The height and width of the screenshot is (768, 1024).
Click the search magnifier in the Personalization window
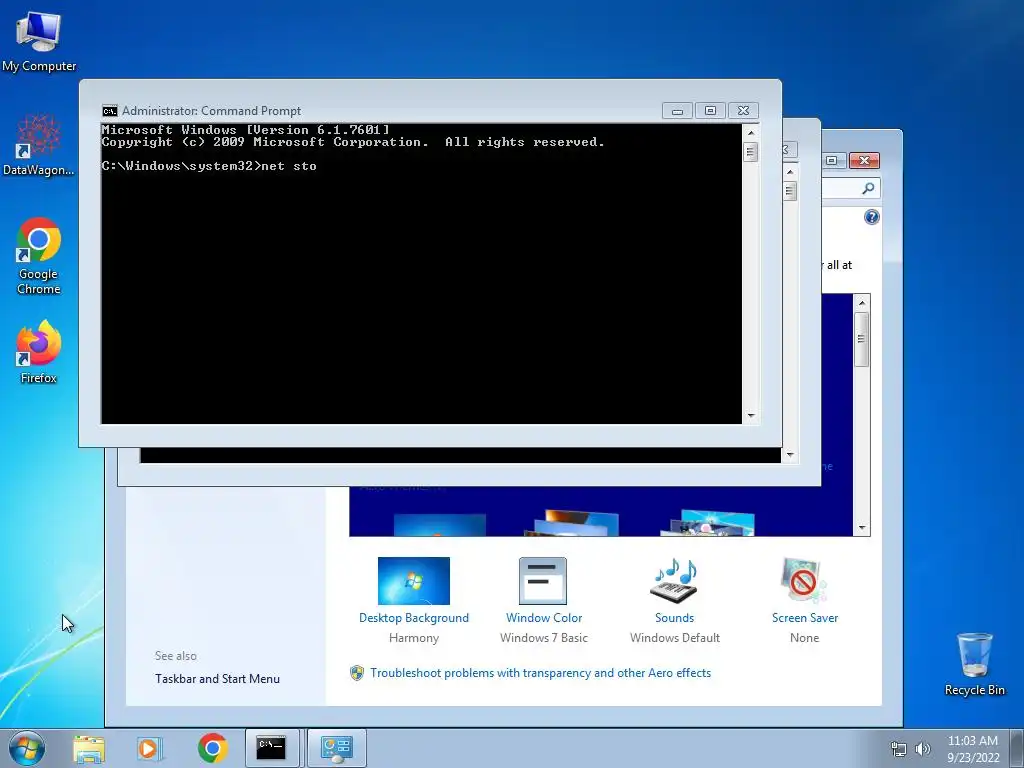click(868, 189)
